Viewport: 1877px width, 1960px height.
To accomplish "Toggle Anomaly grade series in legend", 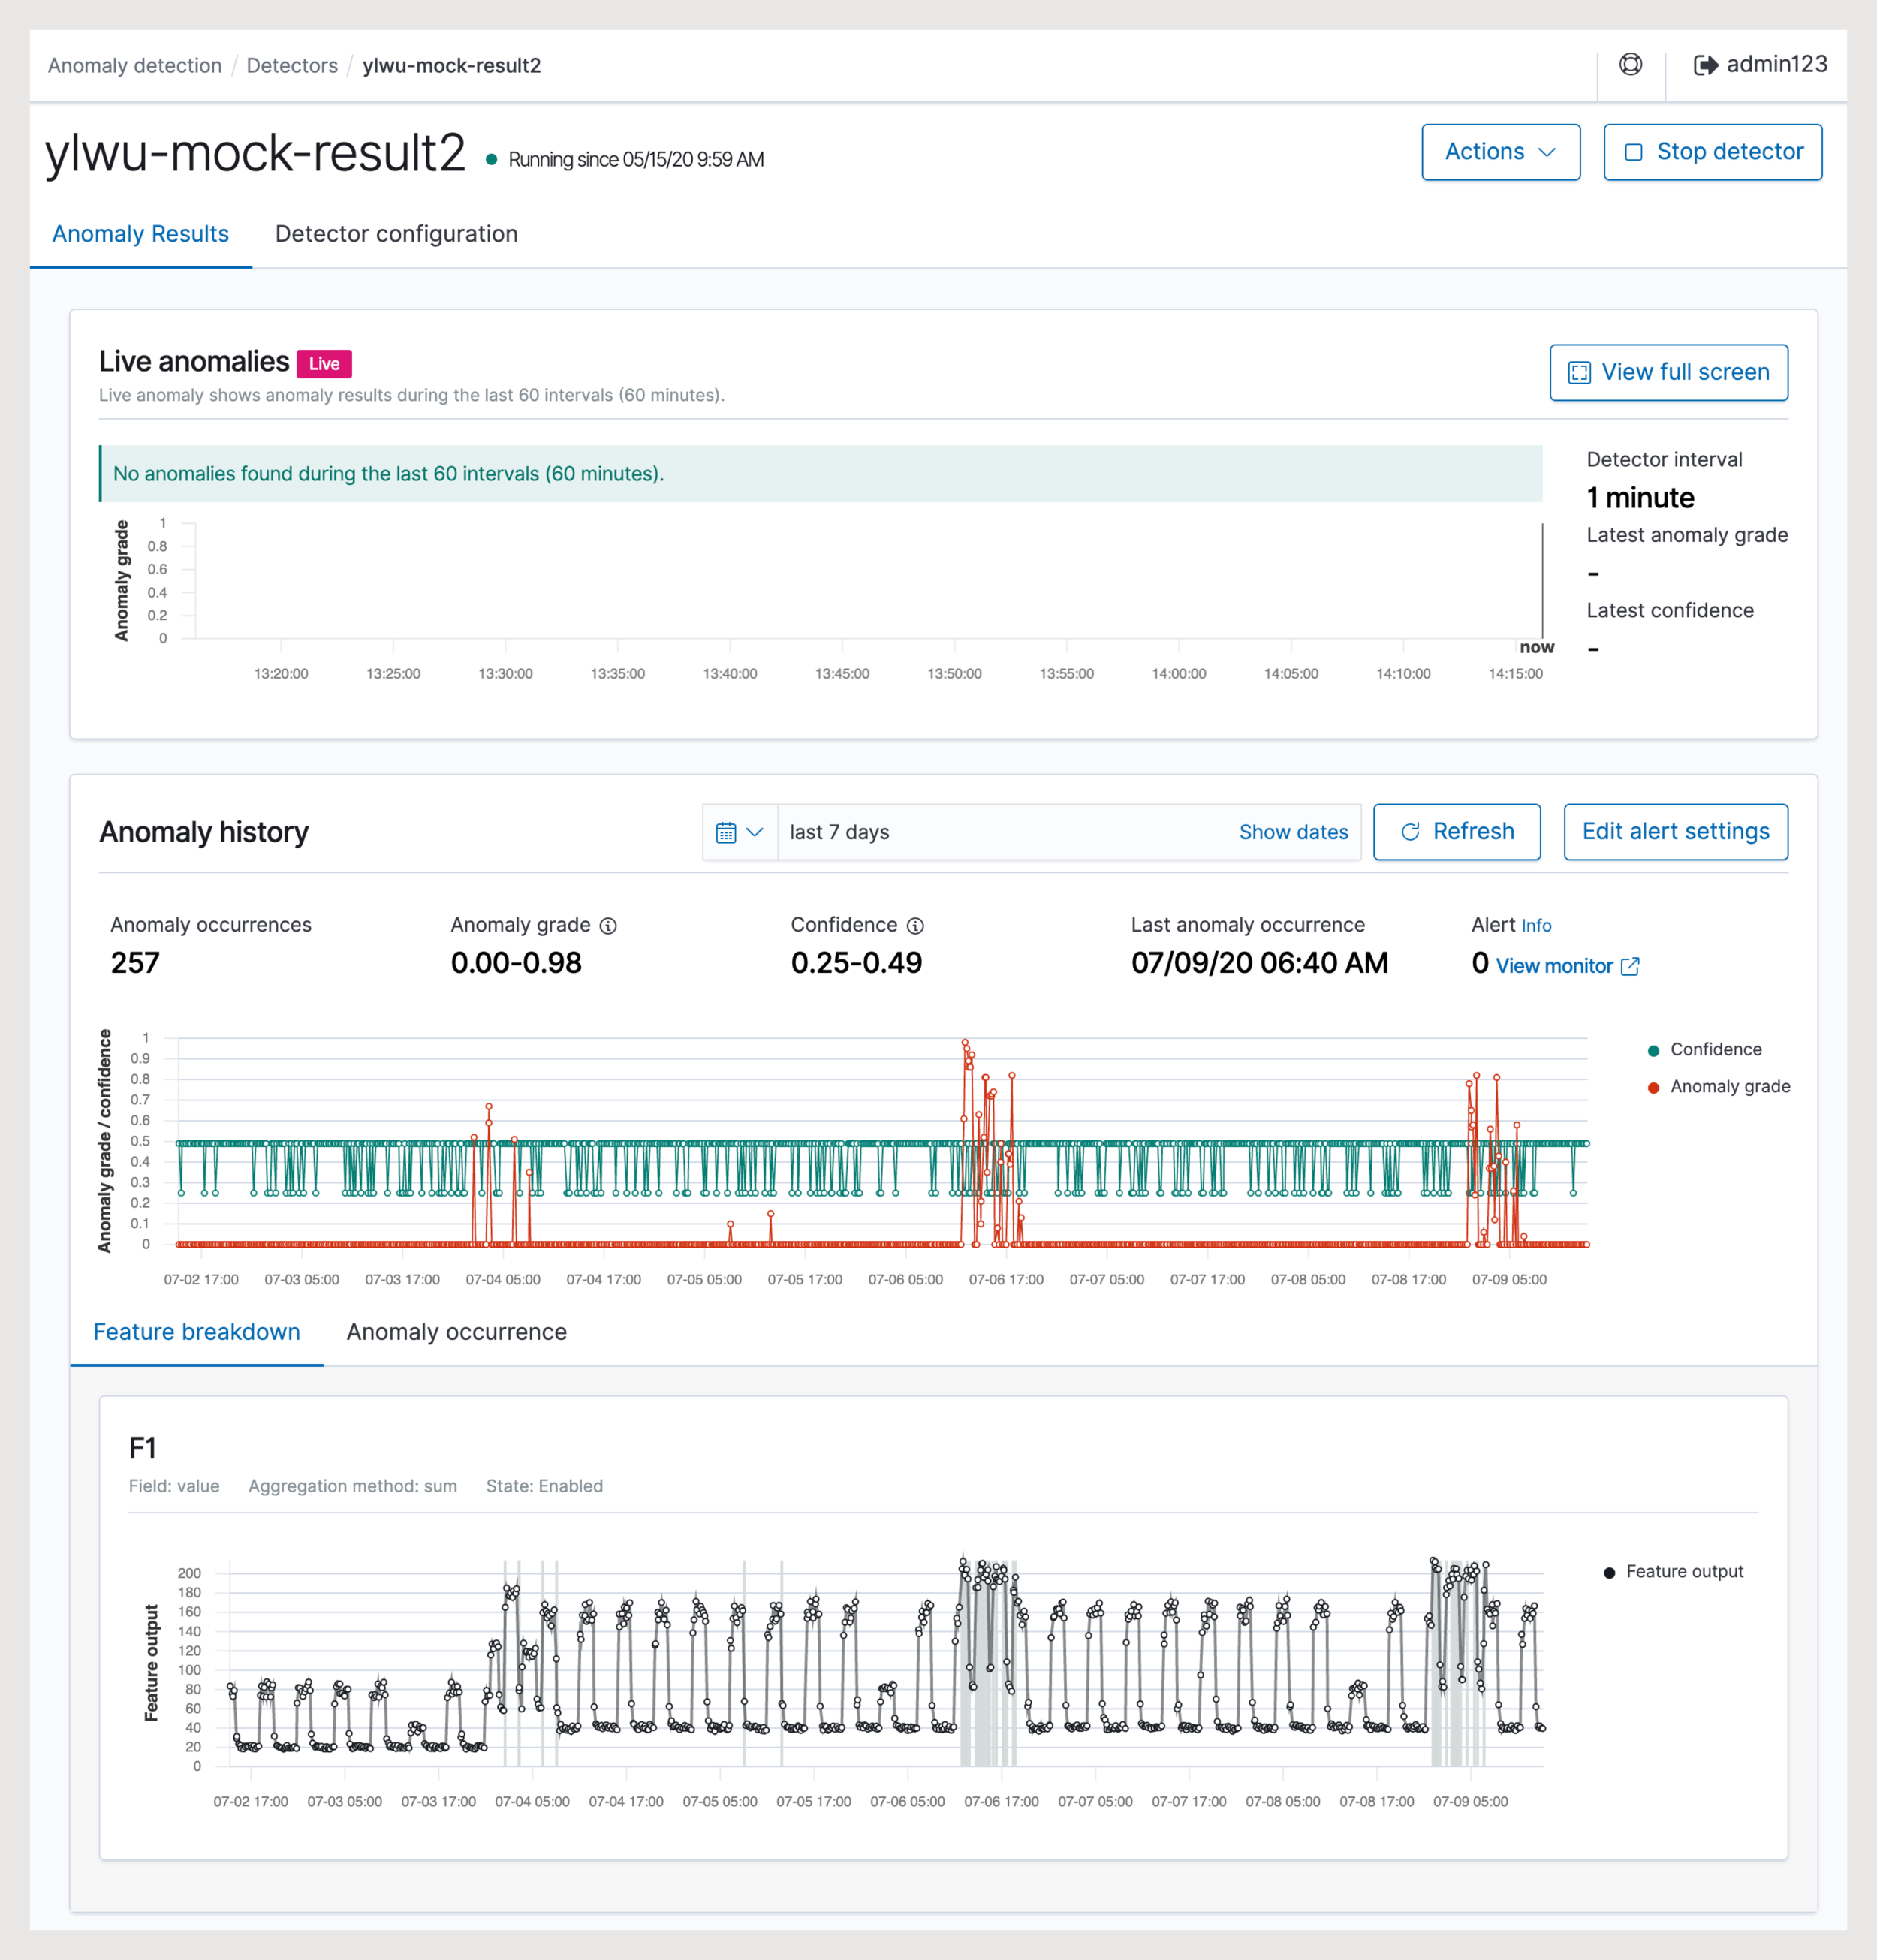I will coord(1718,1087).
